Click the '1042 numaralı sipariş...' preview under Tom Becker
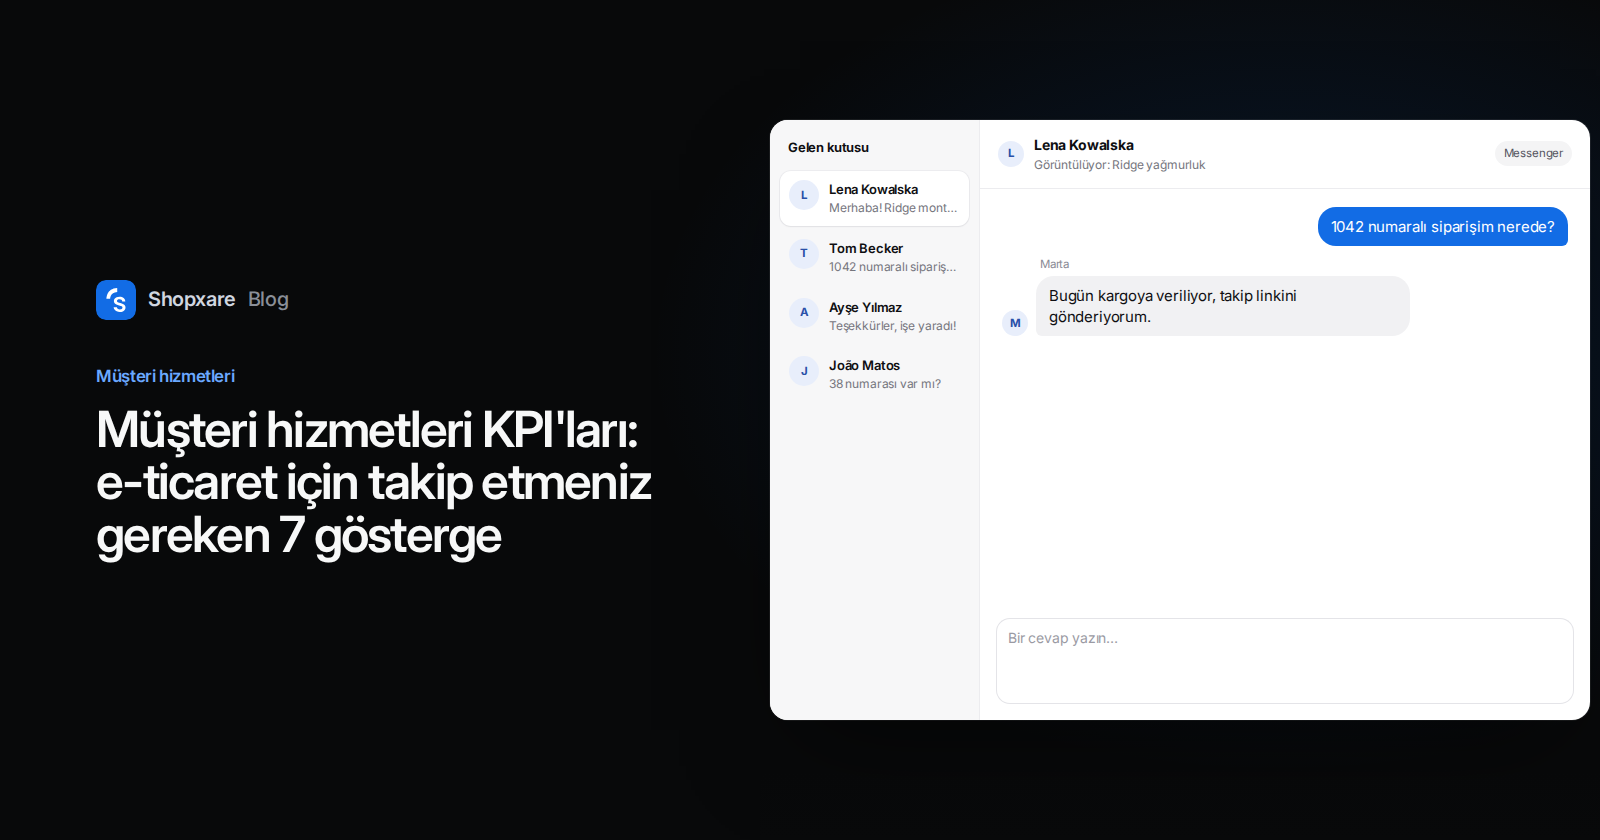The width and height of the screenshot is (1600, 840). [x=892, y=267]
